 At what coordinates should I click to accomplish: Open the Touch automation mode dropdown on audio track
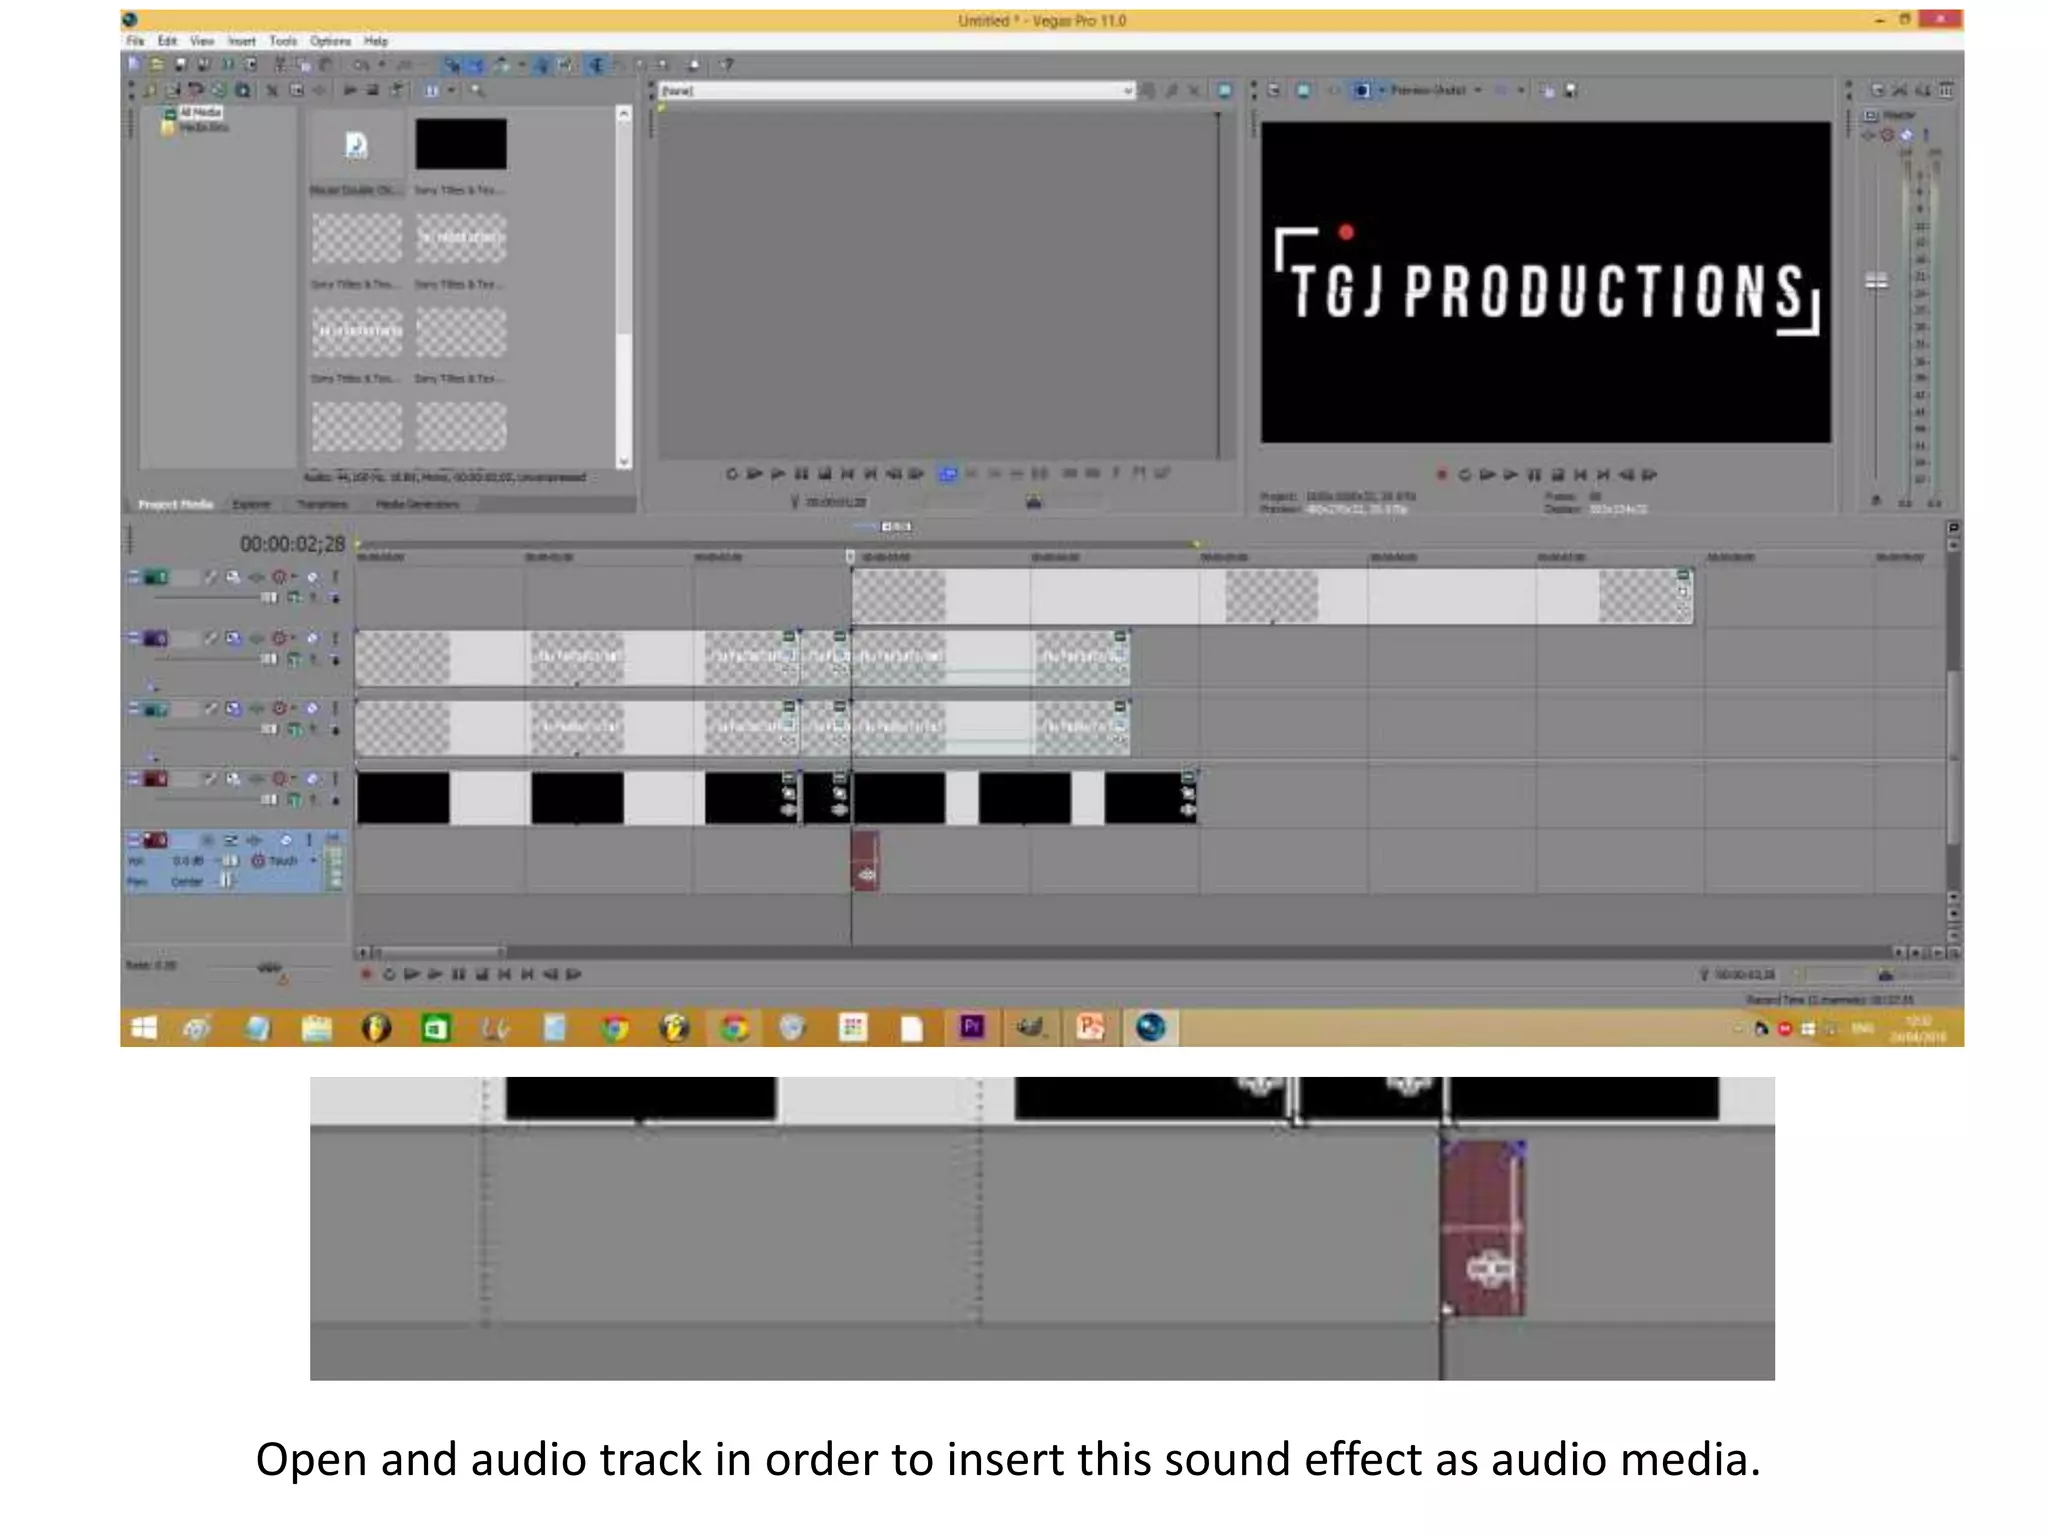312,860
